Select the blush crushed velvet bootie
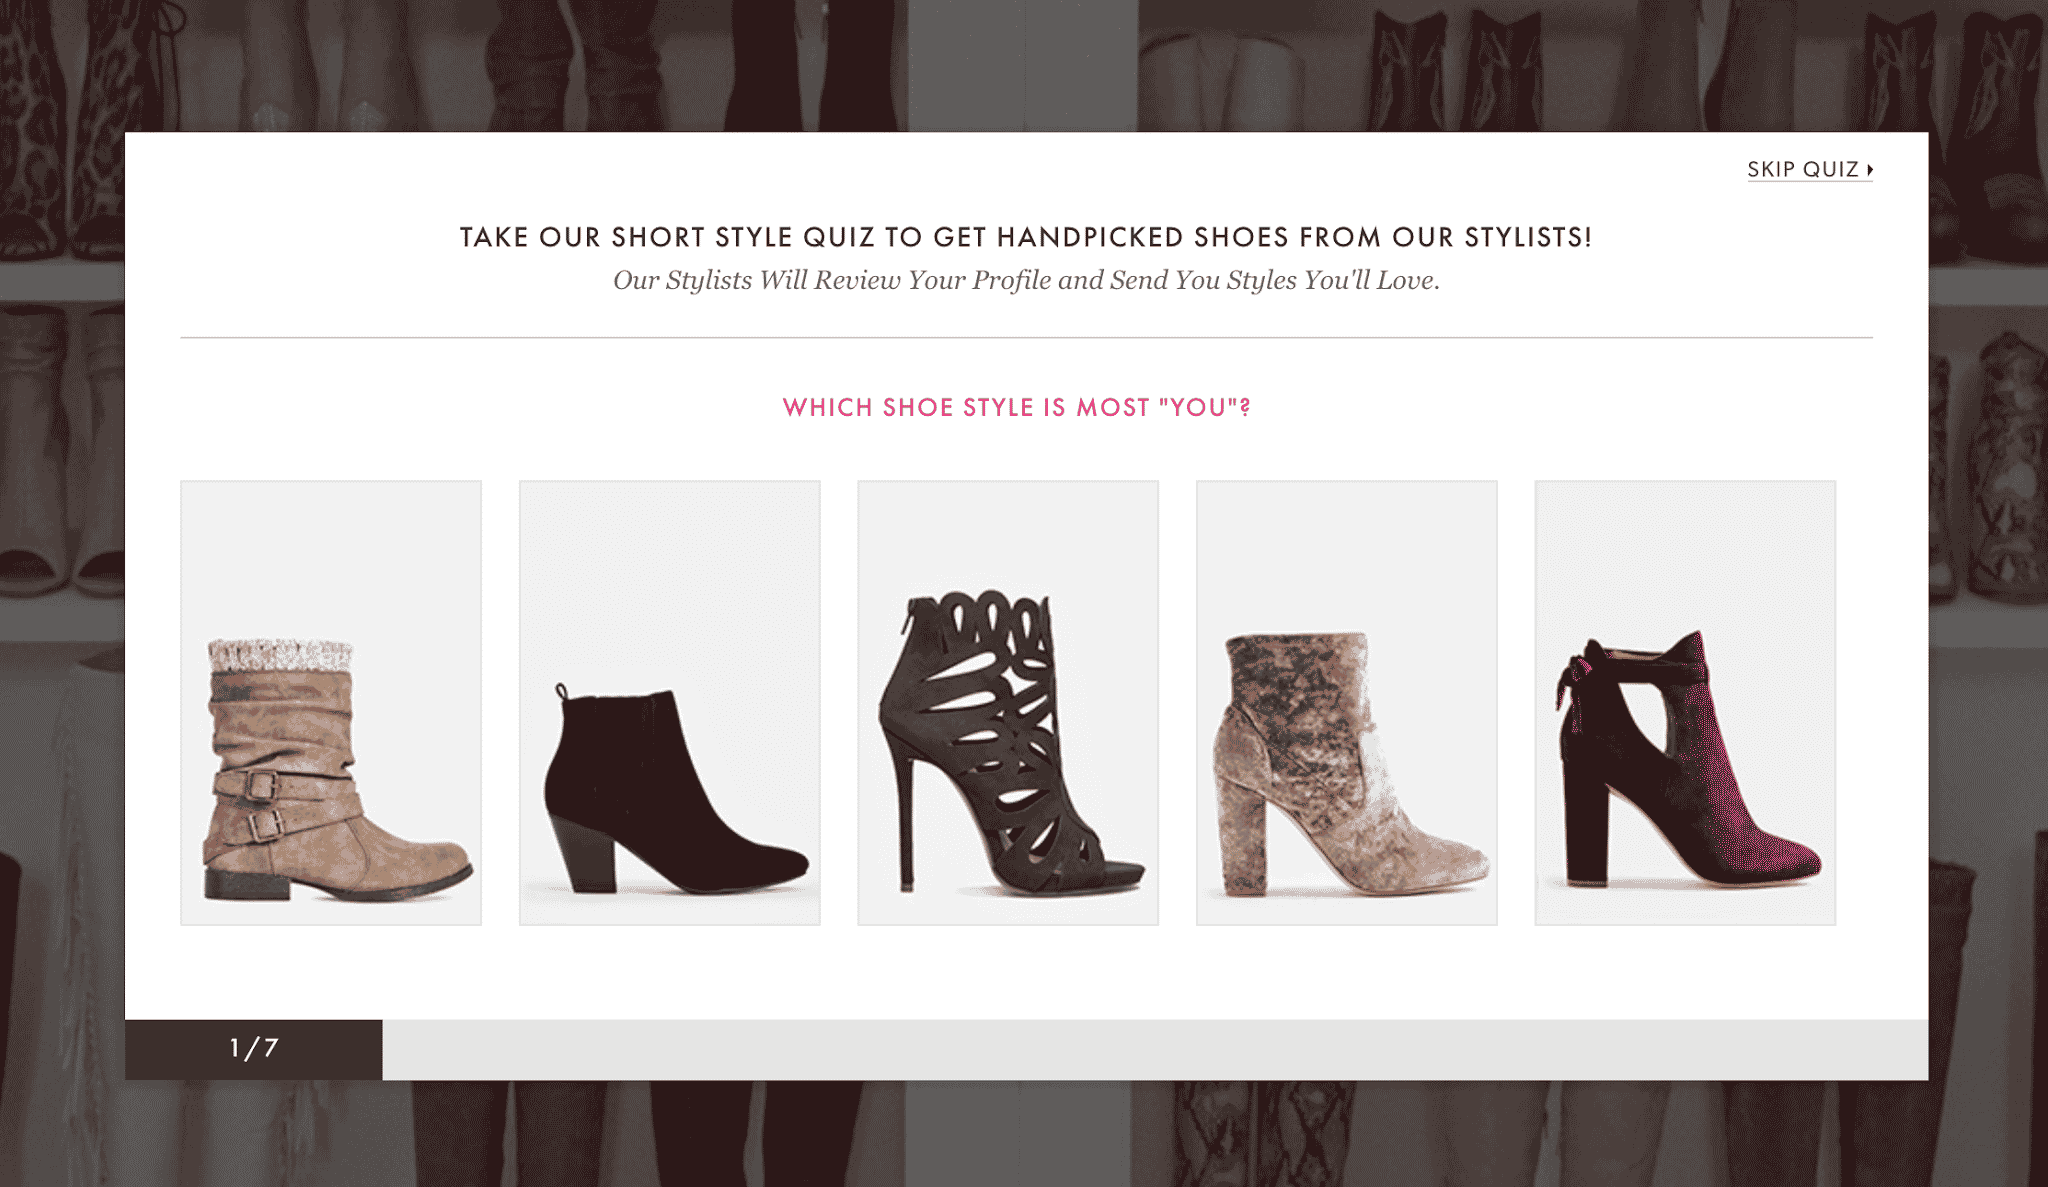Screen dimensions: 2048x1187 (x=1346, y=703)
